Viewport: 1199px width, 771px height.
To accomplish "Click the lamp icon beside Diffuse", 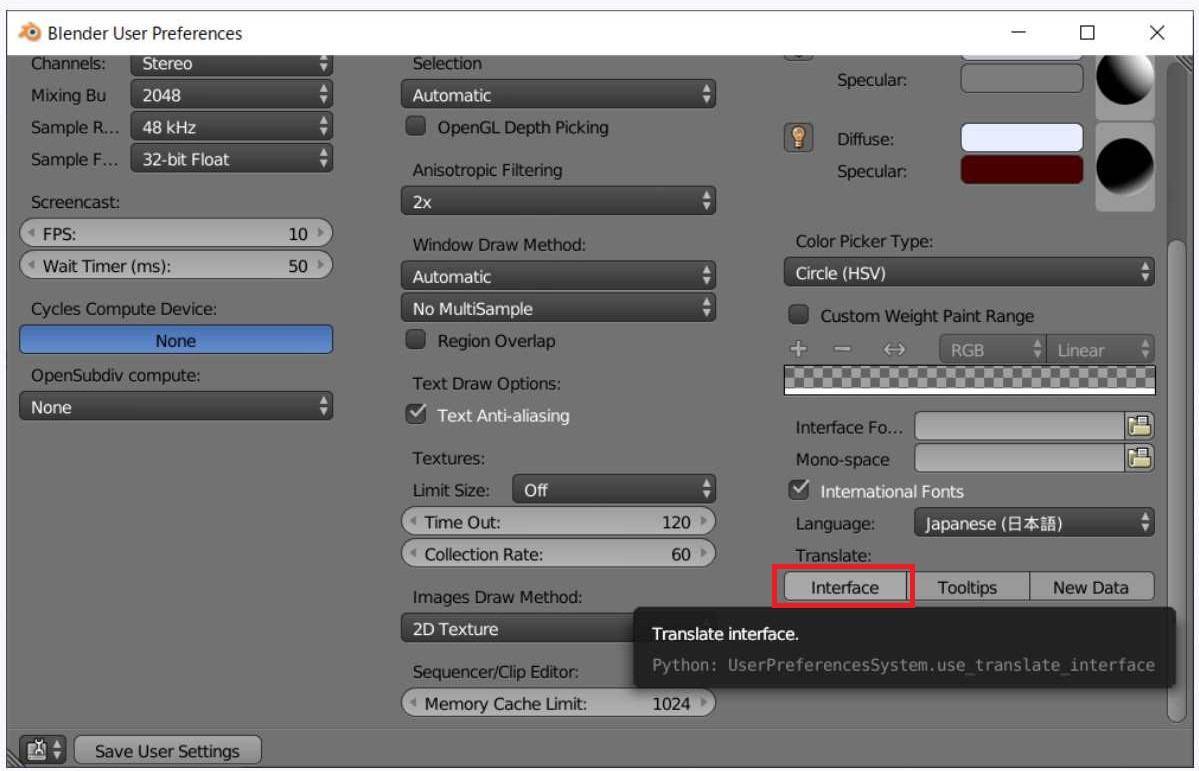I will (x=798, y=138).
